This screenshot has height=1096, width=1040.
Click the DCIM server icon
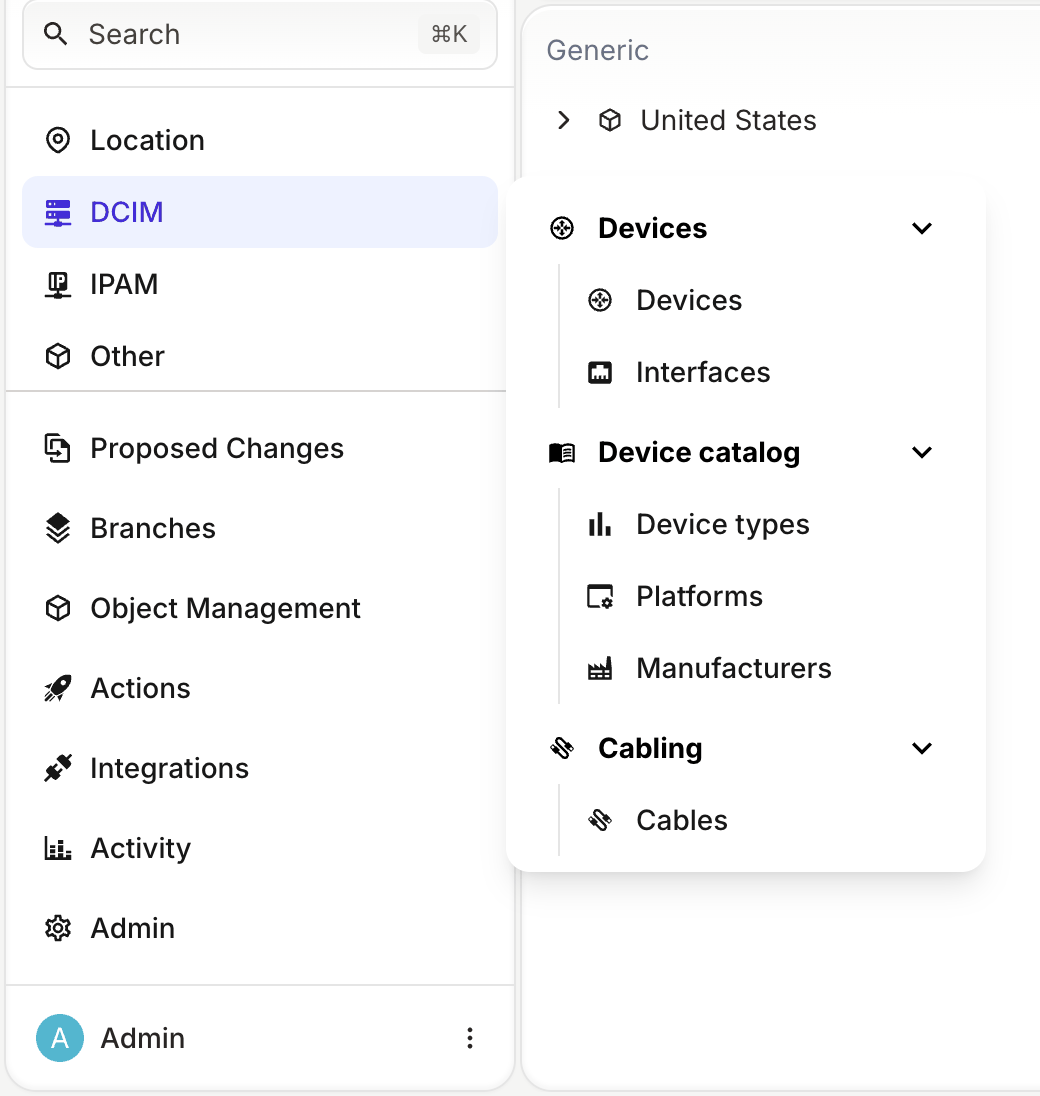tap(58, 212)
